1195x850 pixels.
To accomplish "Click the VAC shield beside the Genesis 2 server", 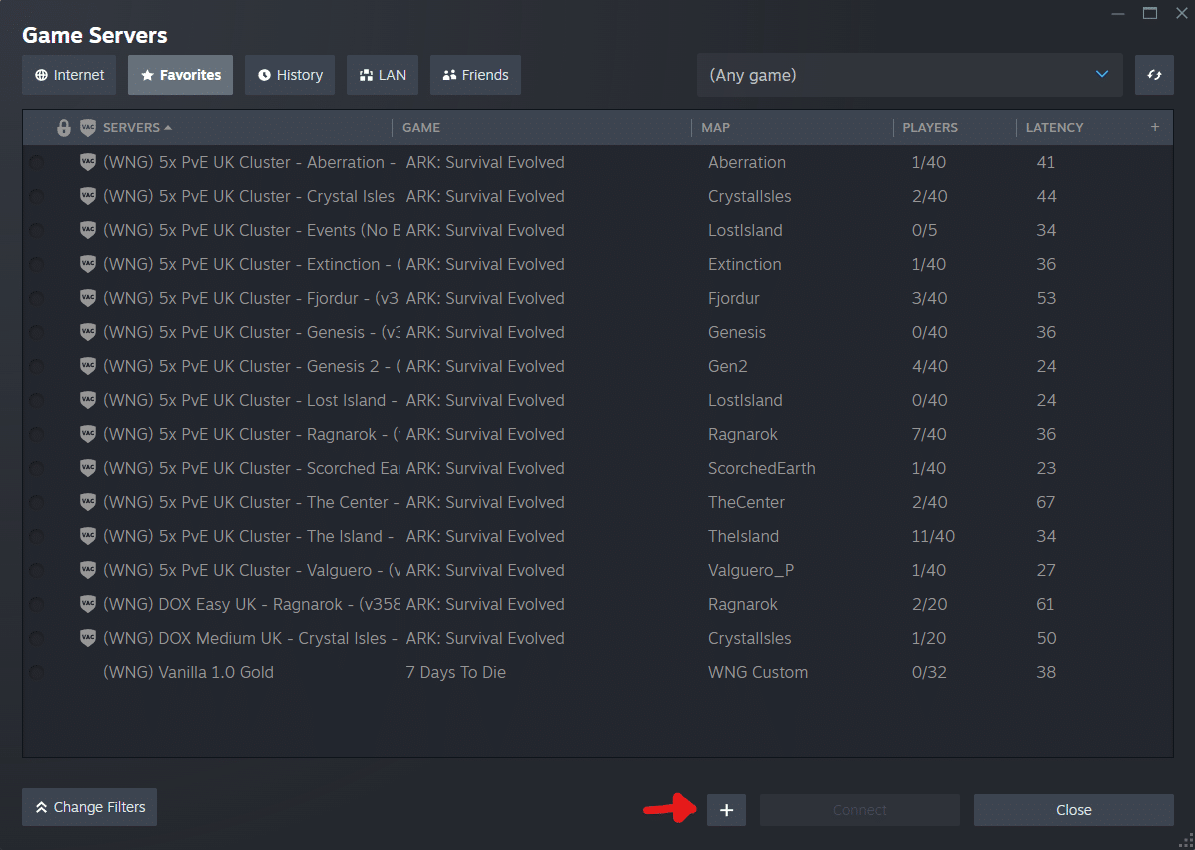I will point(88,366).
